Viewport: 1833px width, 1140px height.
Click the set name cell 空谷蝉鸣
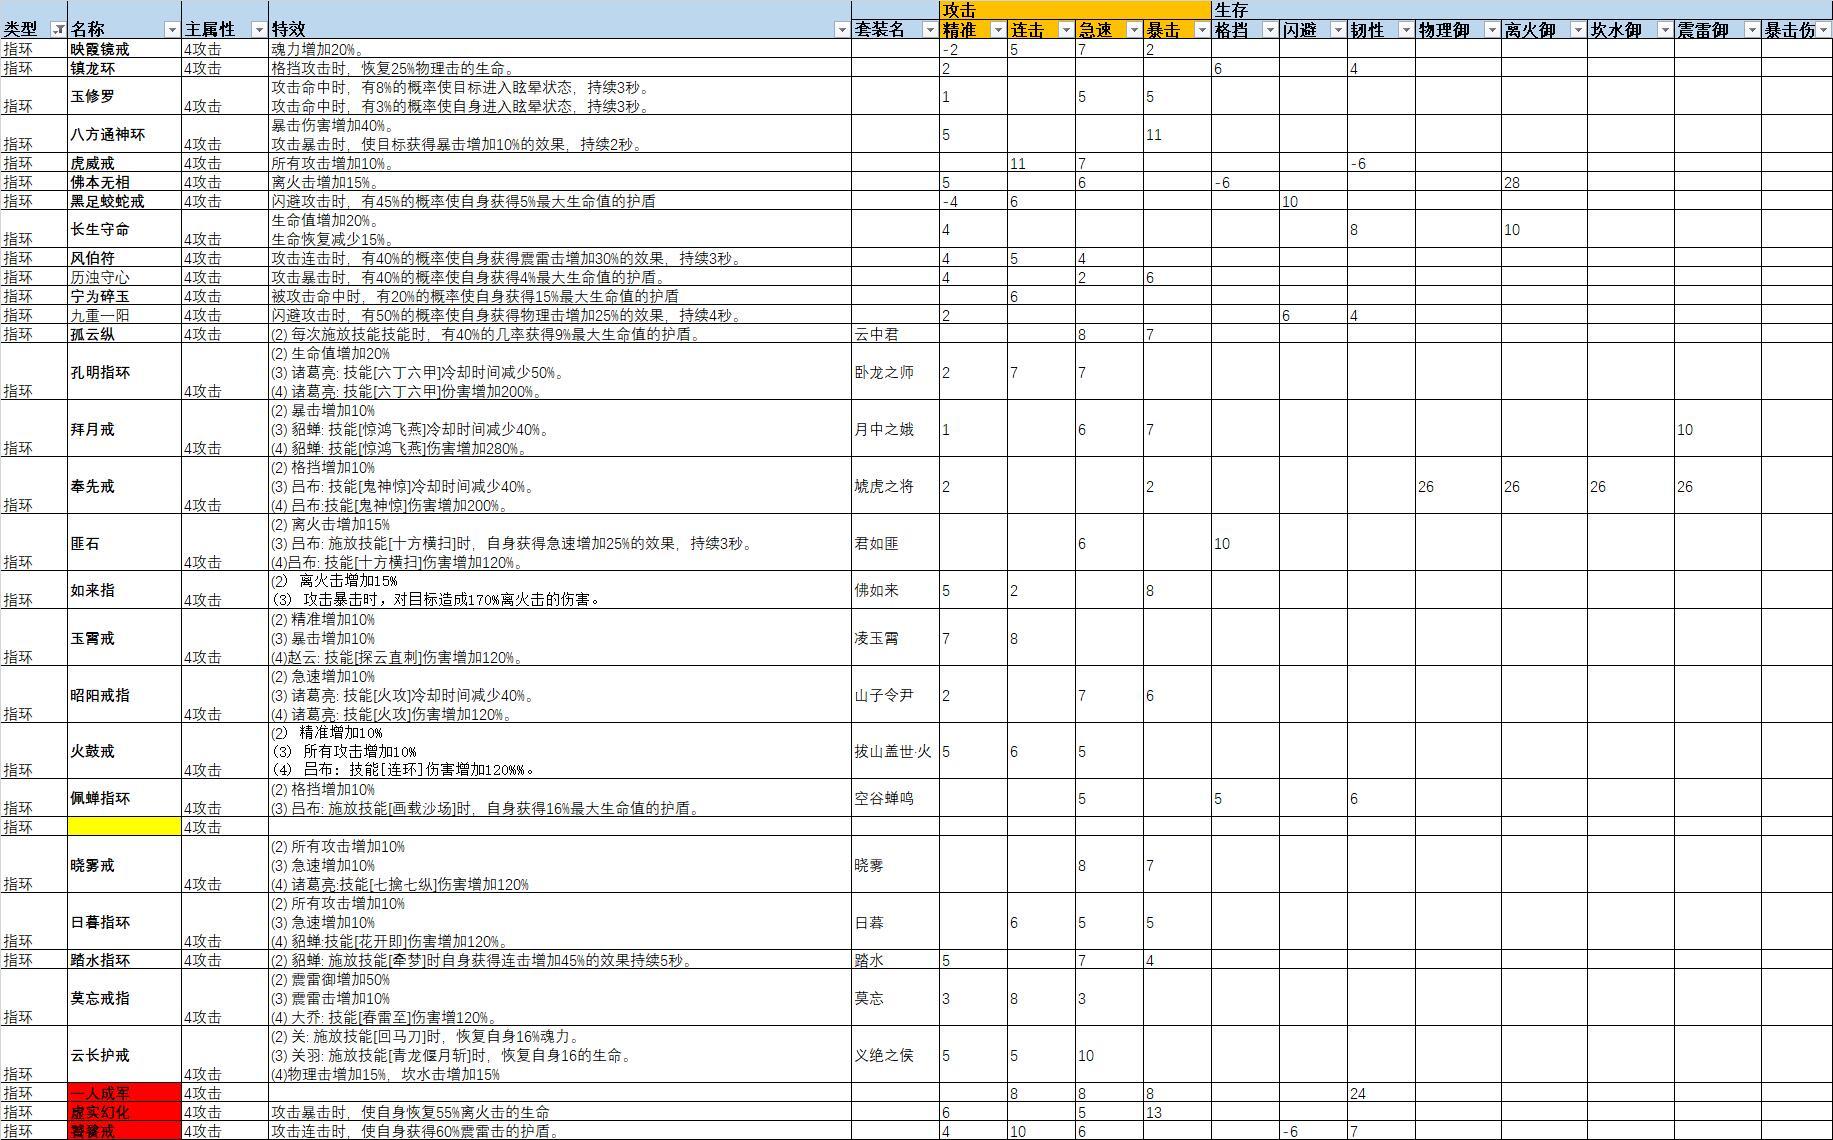895,798
